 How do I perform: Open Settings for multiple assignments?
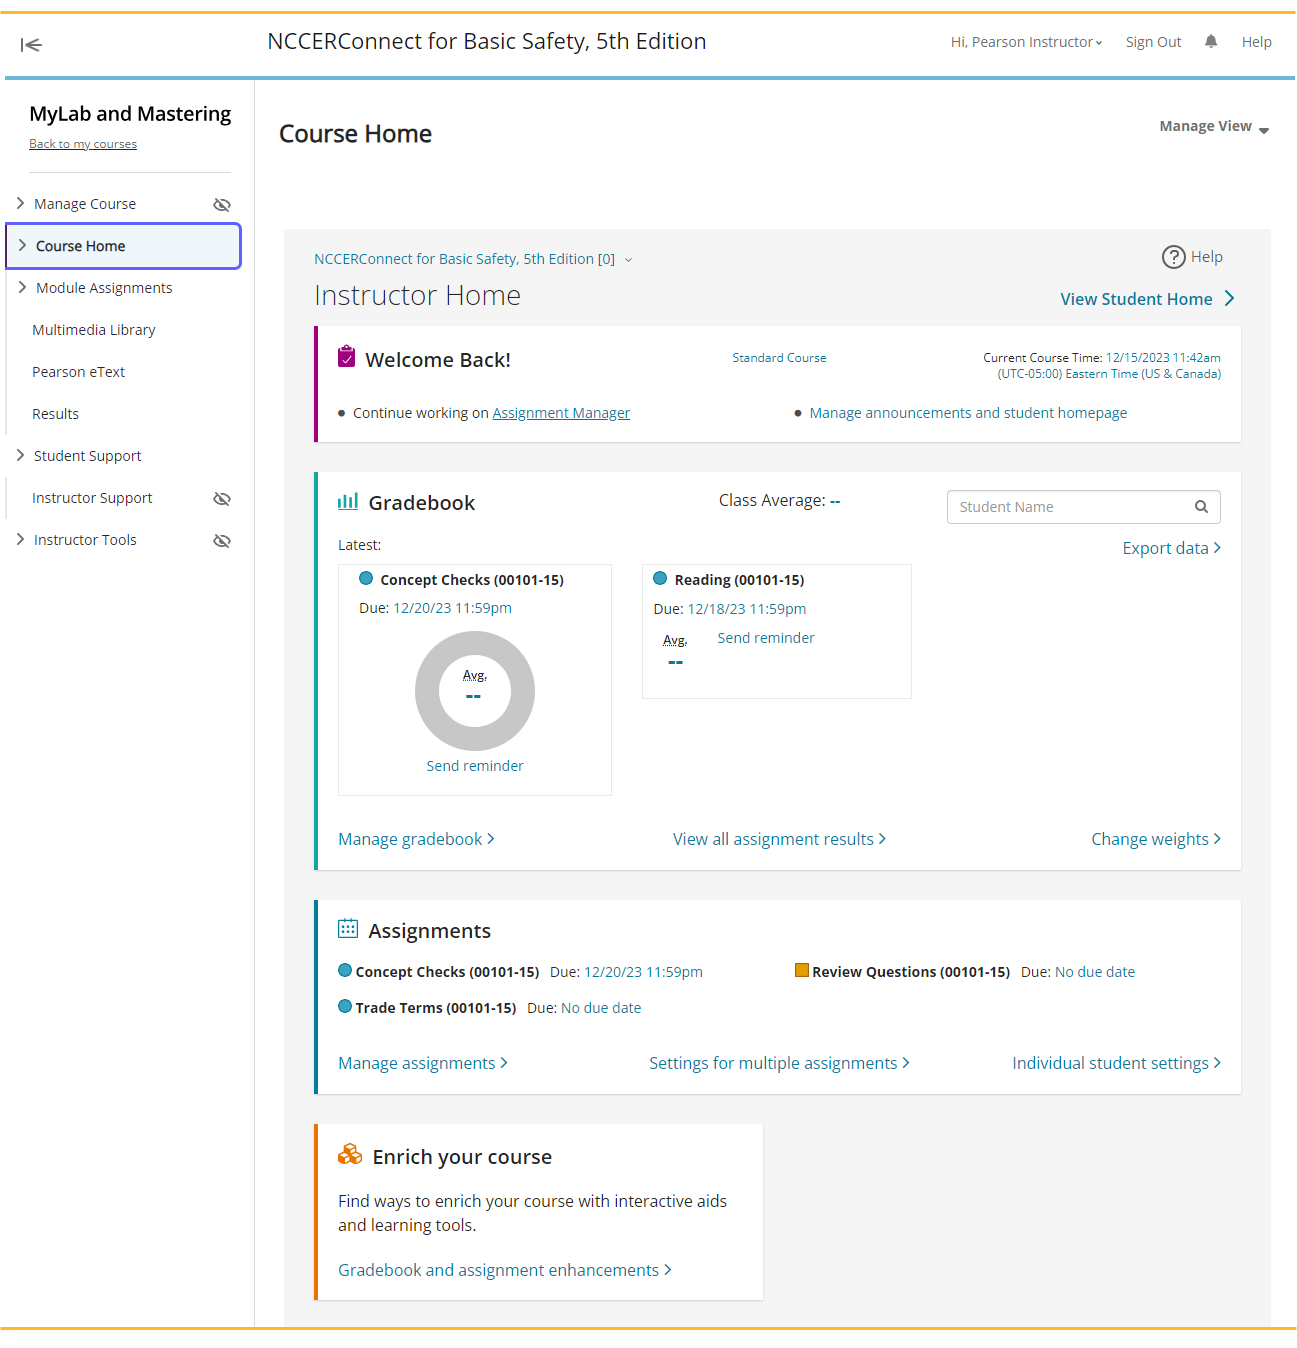tap(779, 1063)
